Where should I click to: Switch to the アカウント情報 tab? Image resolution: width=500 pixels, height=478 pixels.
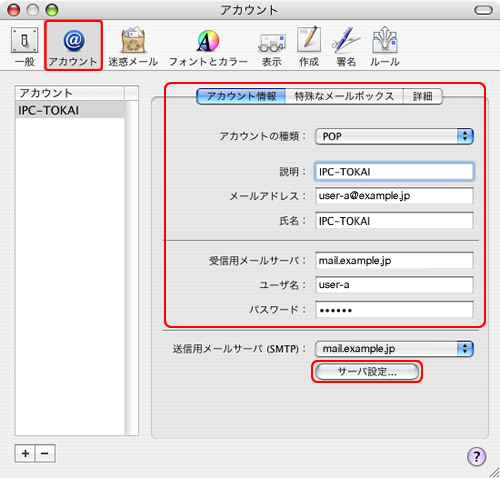pyautogui.click(x=241, y=96)
